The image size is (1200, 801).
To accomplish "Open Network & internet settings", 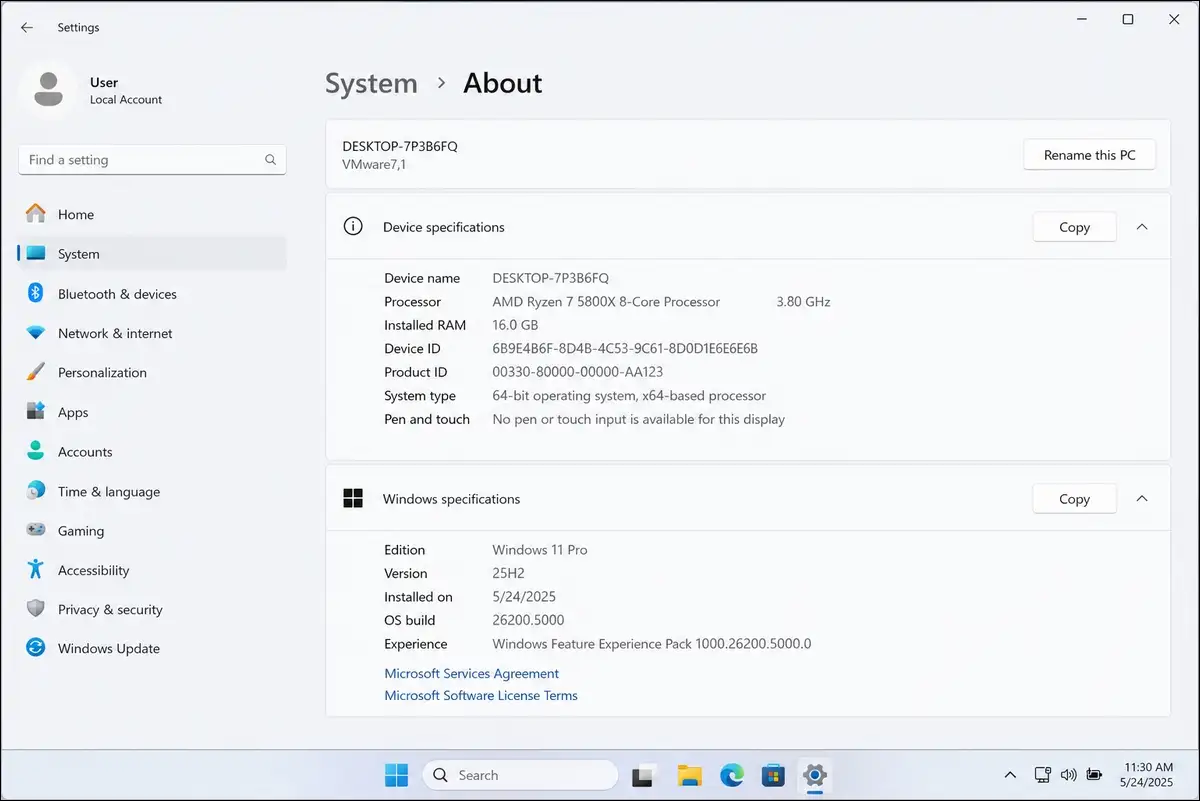I will pos(152,333).
